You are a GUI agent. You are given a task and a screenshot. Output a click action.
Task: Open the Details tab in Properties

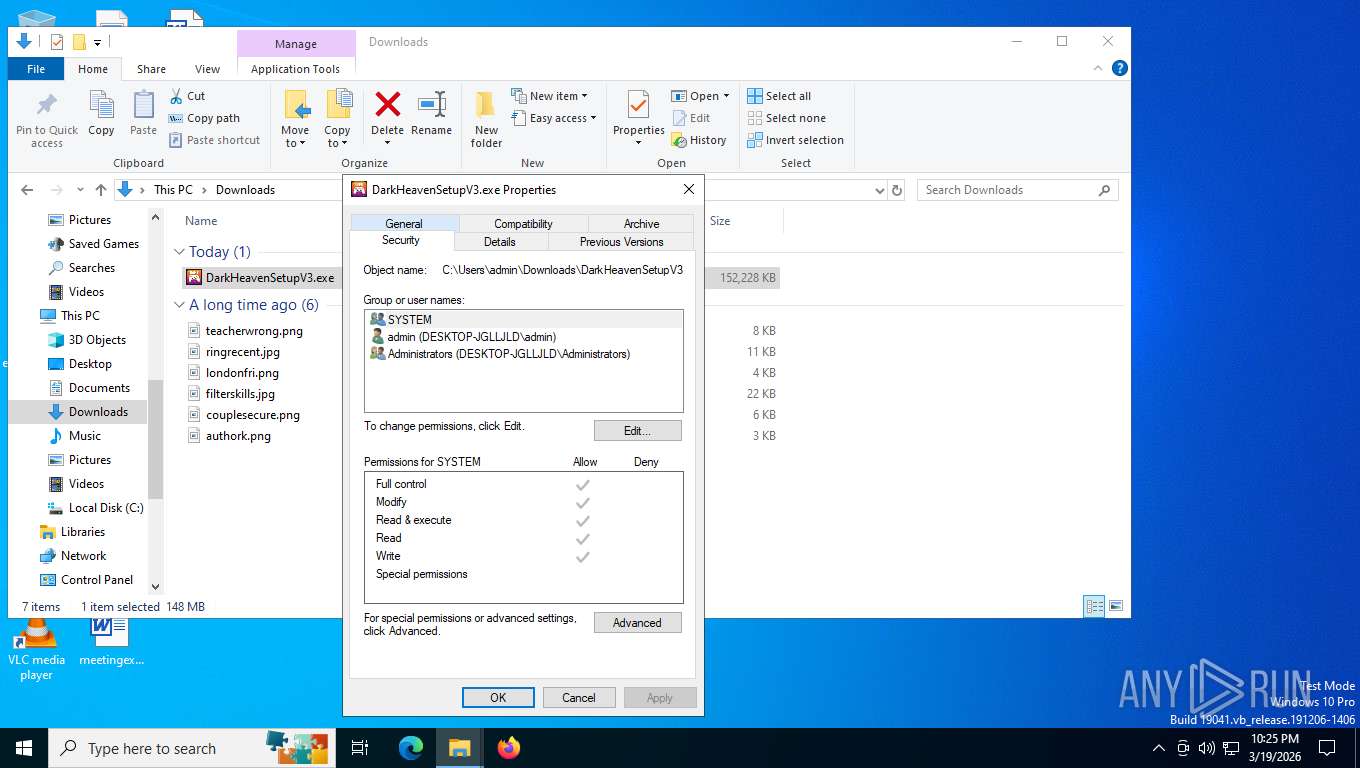click(x=500, y=241)
